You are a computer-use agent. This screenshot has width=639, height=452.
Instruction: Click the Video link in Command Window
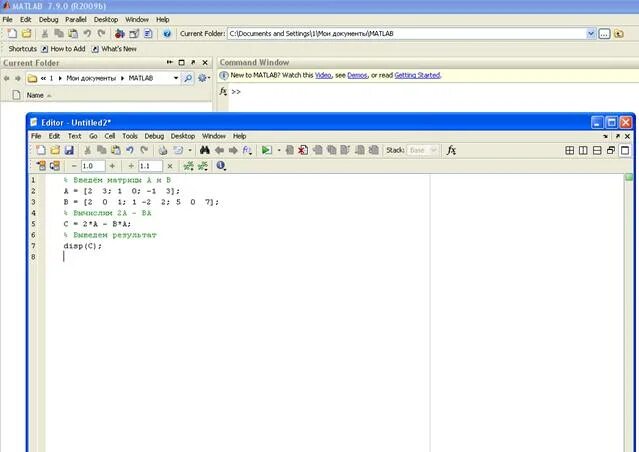click(323, 75)
